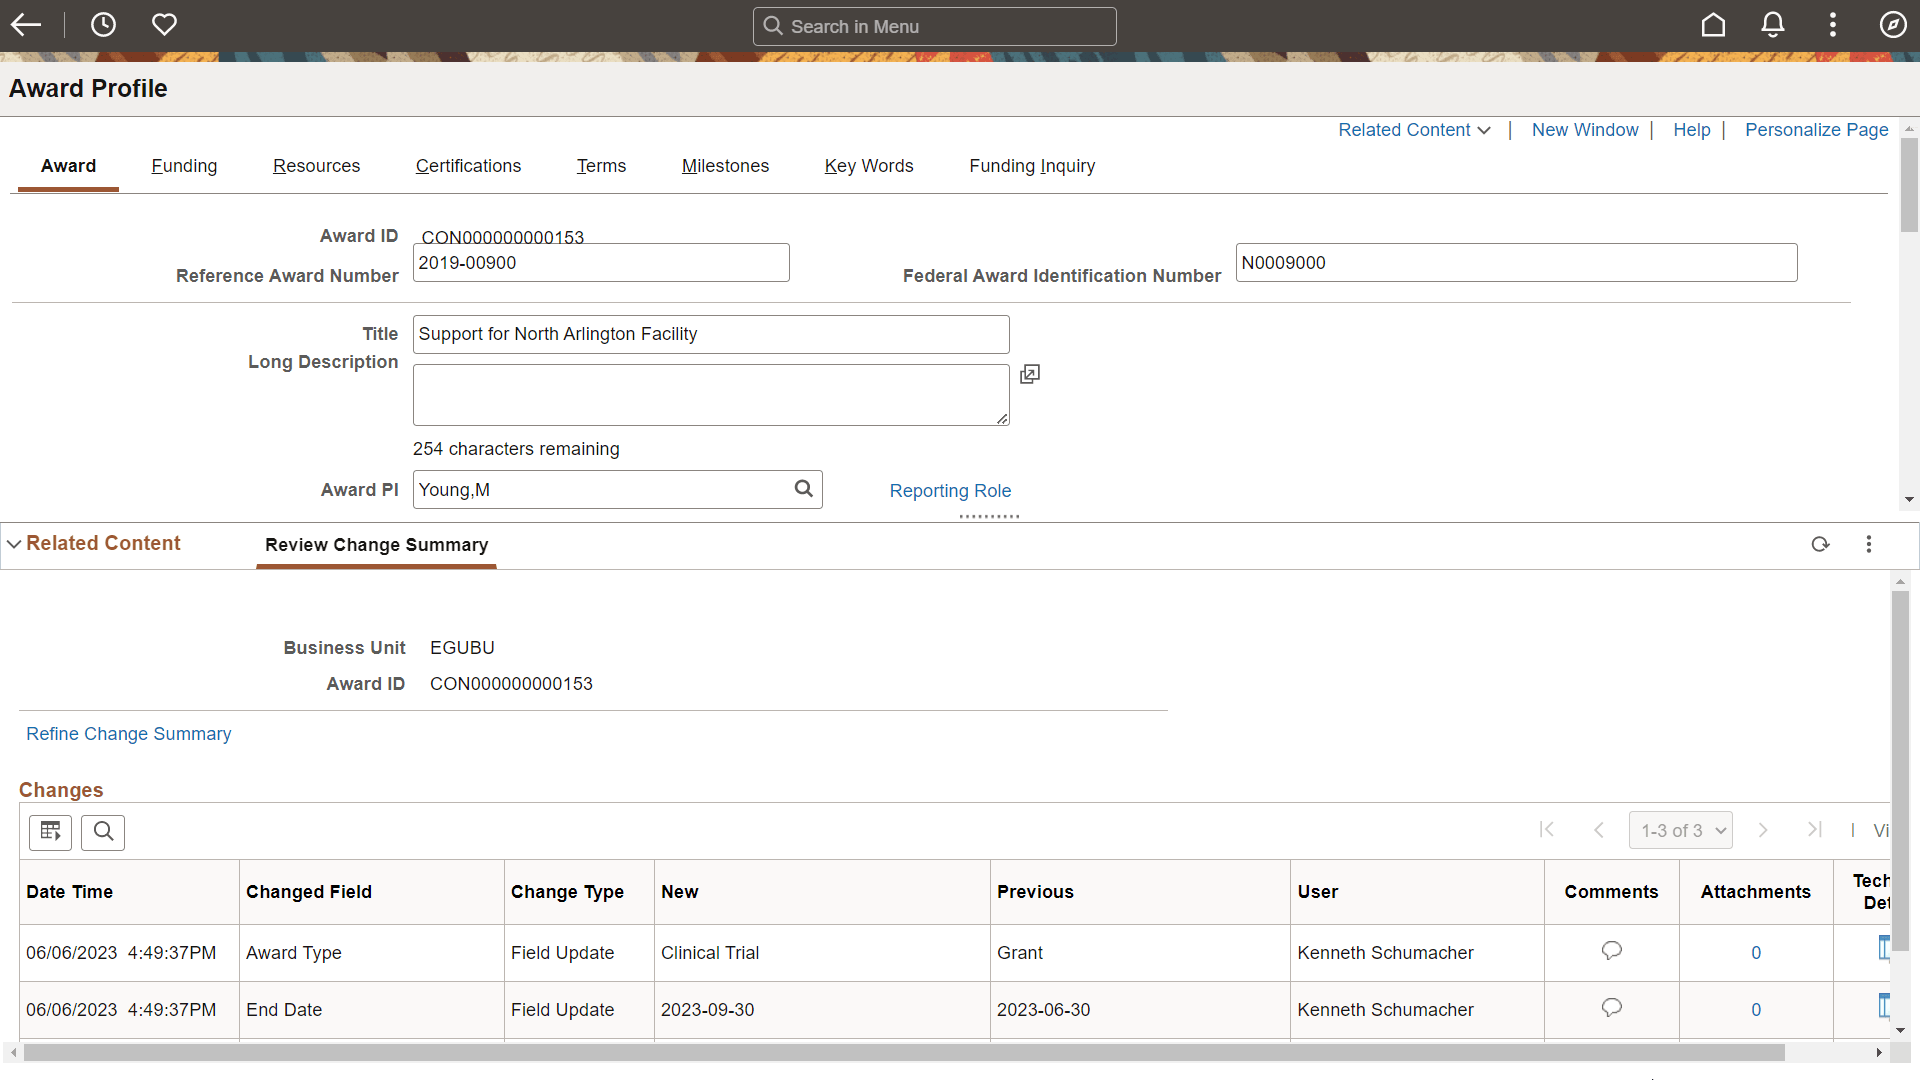
Task: Open the comment bubble for Award Type change
Action: pos(1611,951)
